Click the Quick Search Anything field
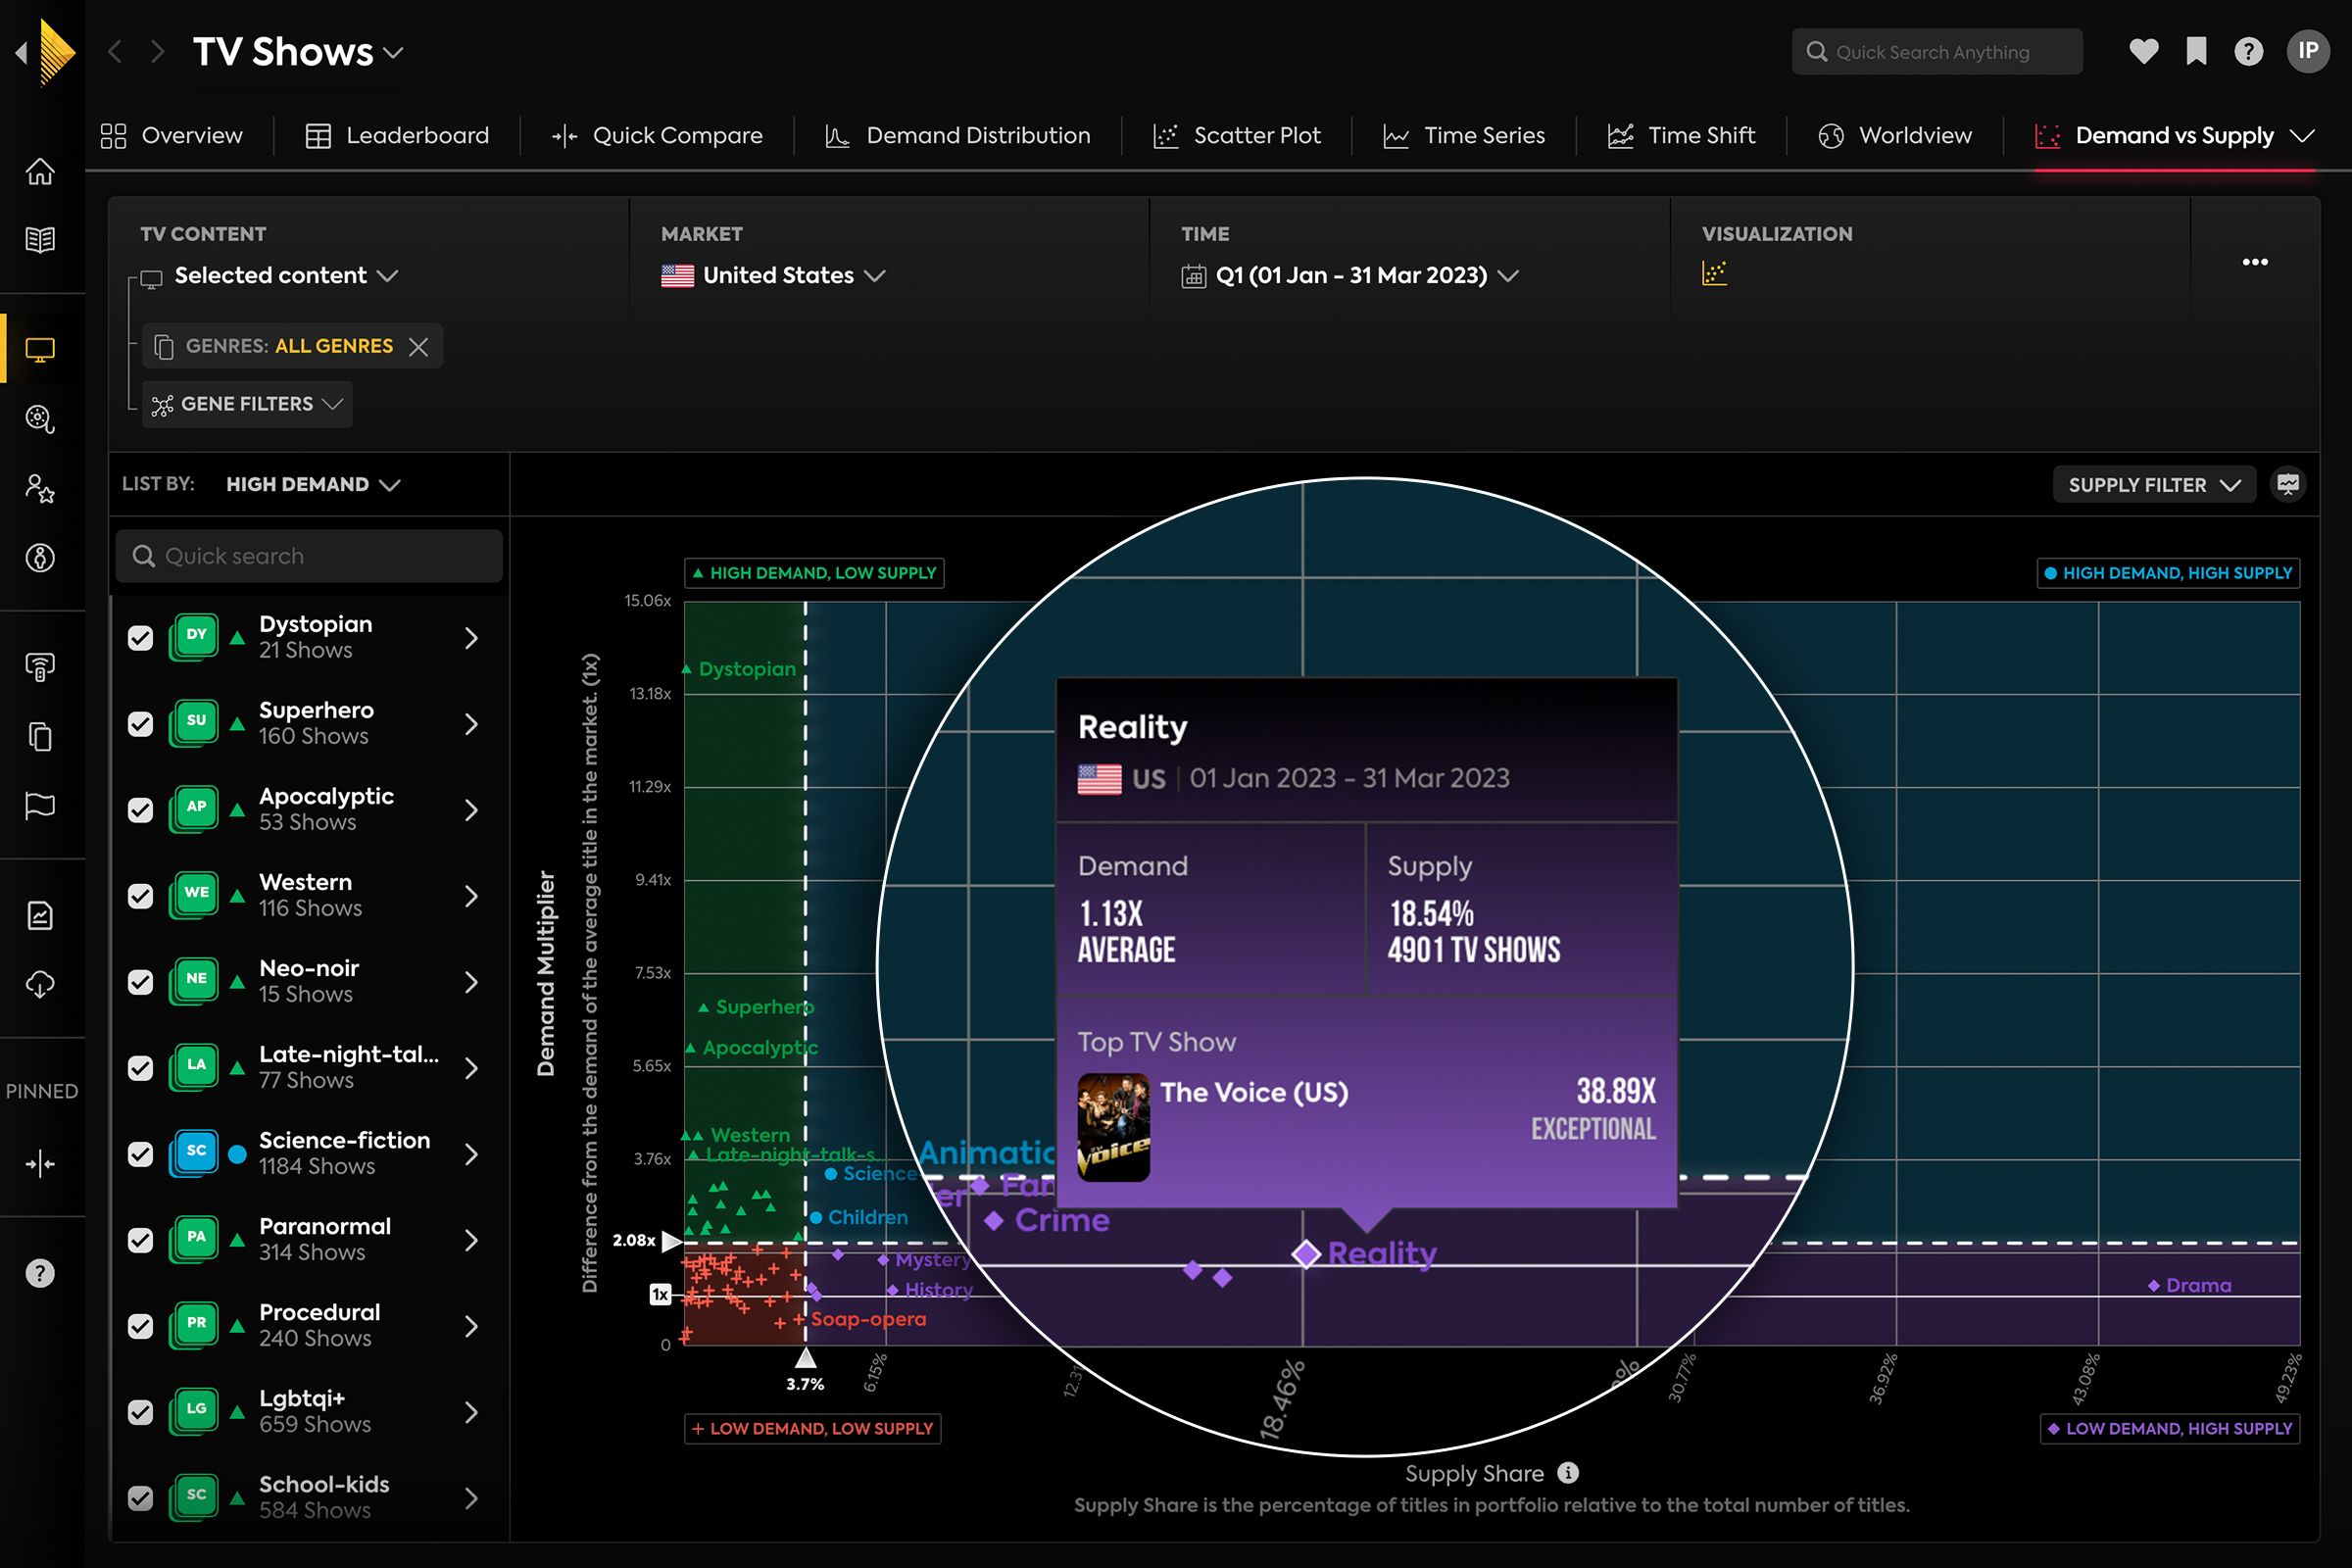2352x1568 pixels. click(x=1937, y=52)
